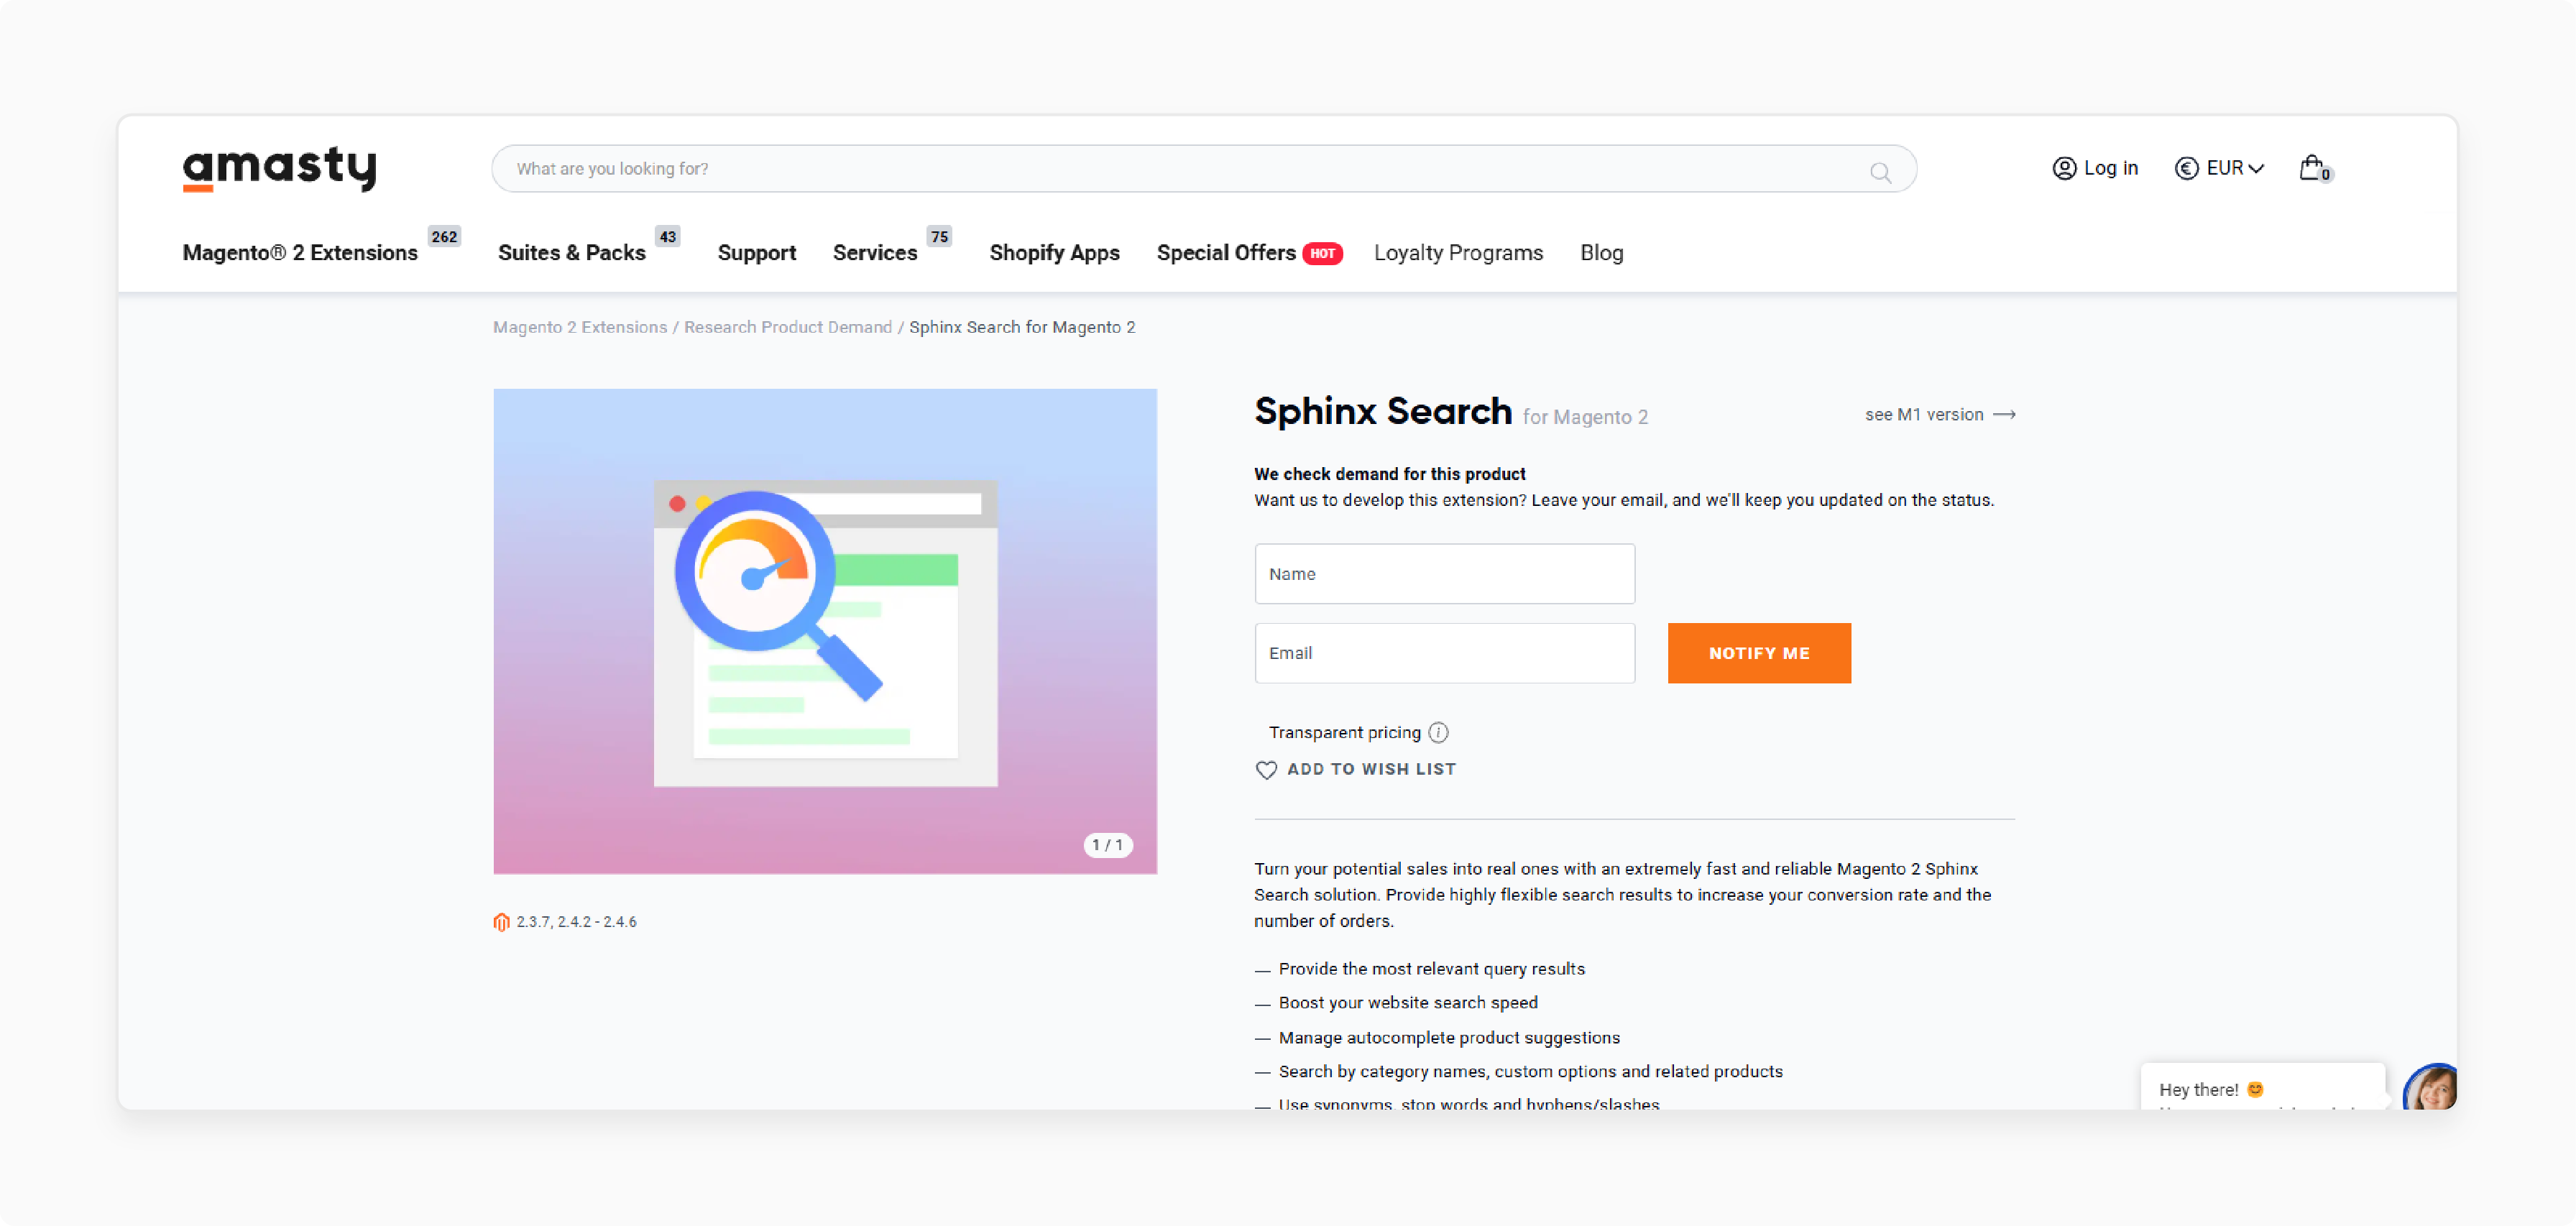Open Special Offers page
Image resolution: width=2576 pixels, height=1226 pixels.
coord(1226,253)
